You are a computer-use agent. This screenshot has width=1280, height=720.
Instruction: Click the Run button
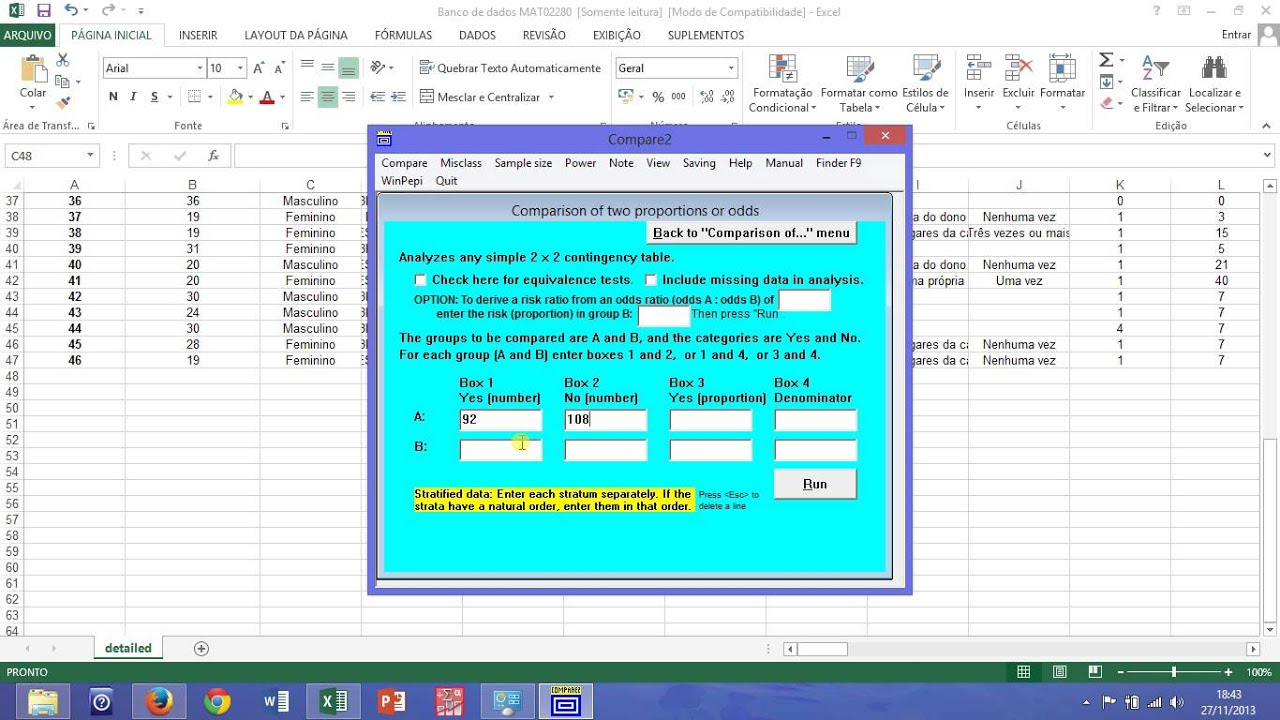coord(815,484)
